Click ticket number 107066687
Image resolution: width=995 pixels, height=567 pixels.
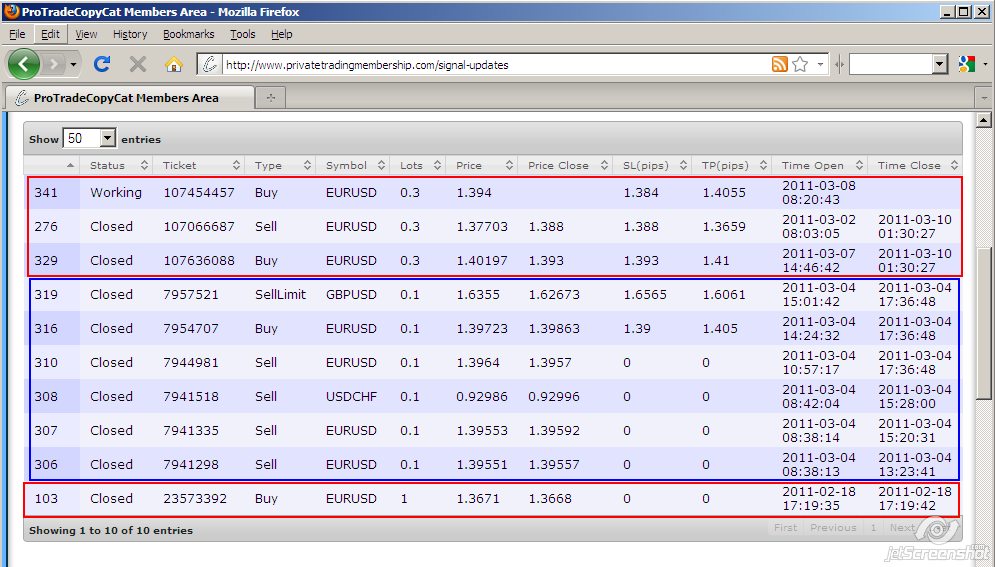click(x=199, y=226)
